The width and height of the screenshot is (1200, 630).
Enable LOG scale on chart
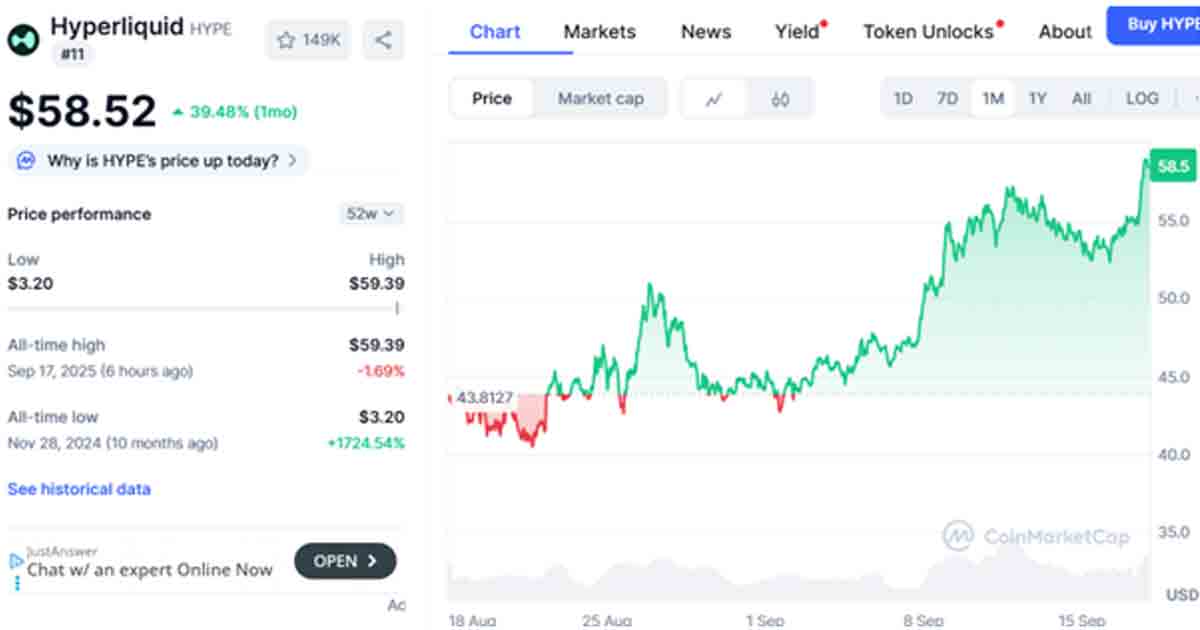tap(1142, 99)
